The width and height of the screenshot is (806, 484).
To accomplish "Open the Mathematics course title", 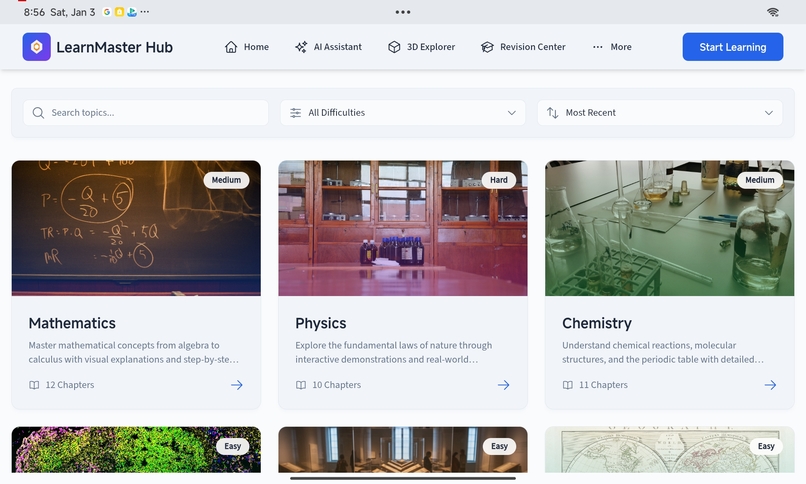I will click(x=72, y=323).
